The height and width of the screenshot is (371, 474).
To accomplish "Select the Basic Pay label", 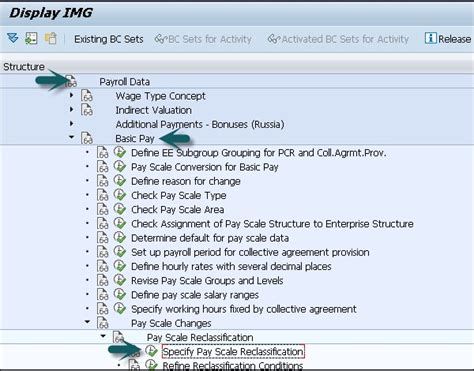I will (x=135, y=138).
